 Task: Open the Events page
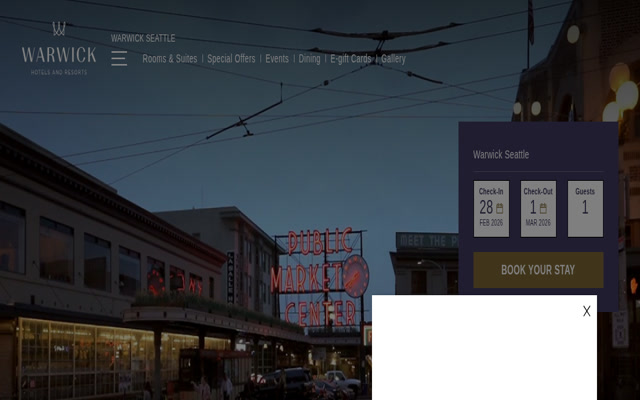[277, 59]
